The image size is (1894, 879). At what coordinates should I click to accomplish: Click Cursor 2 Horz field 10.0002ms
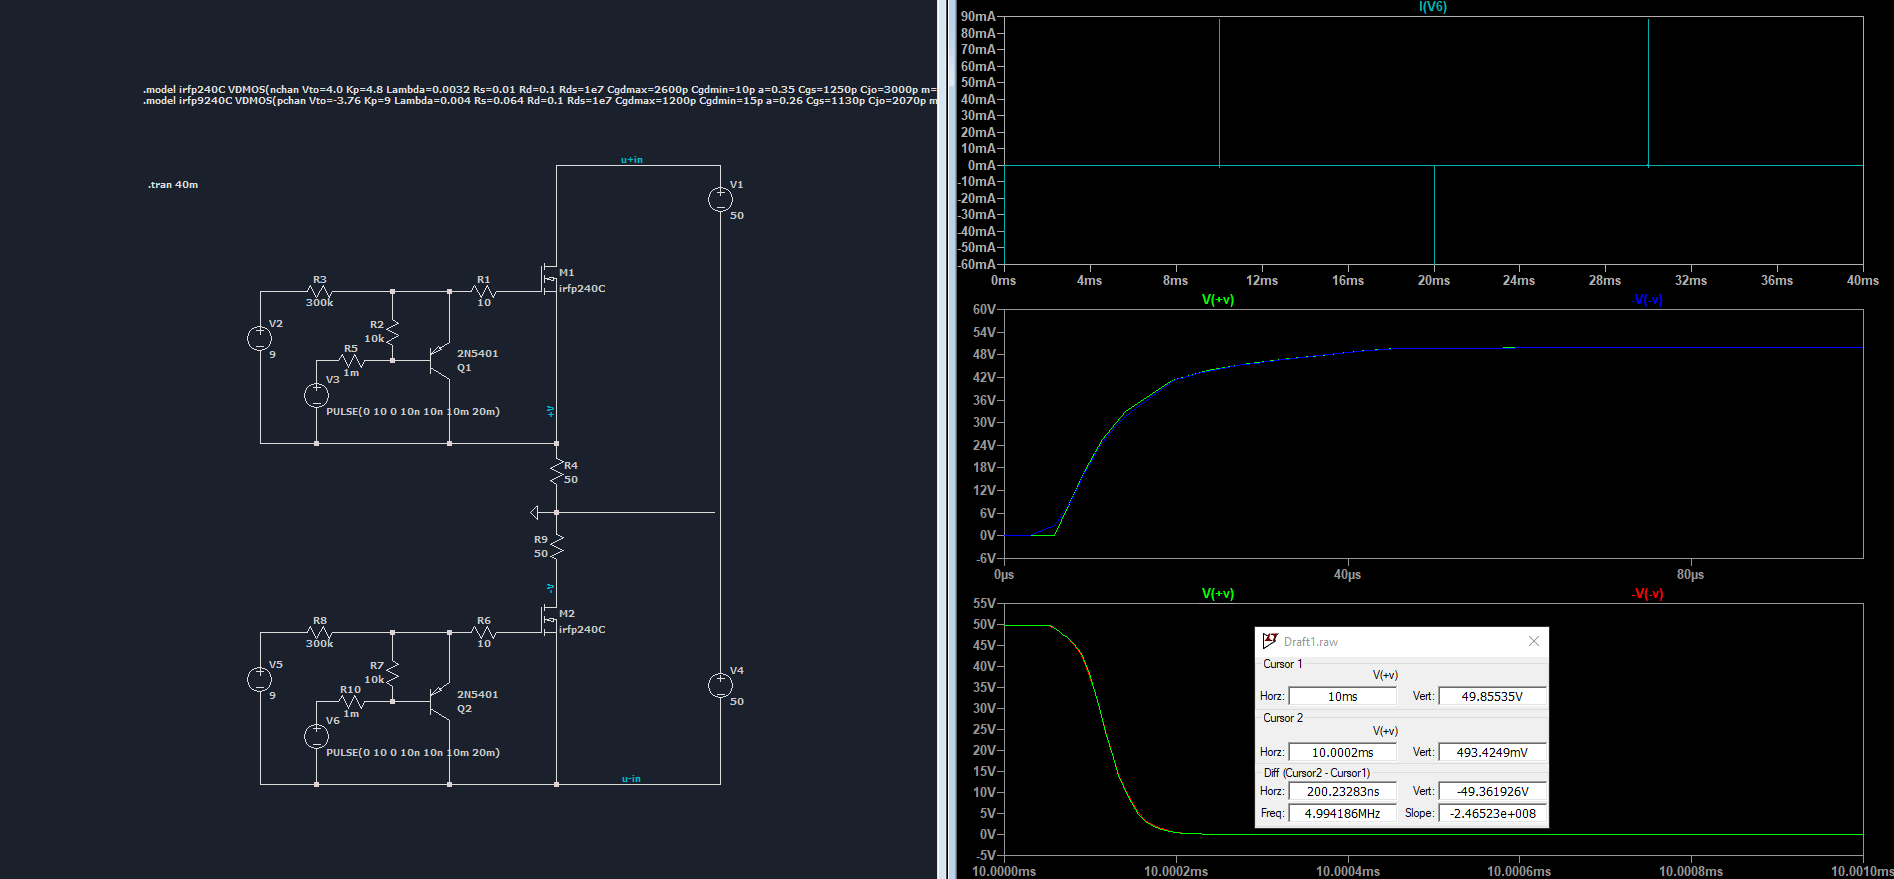1342,752
